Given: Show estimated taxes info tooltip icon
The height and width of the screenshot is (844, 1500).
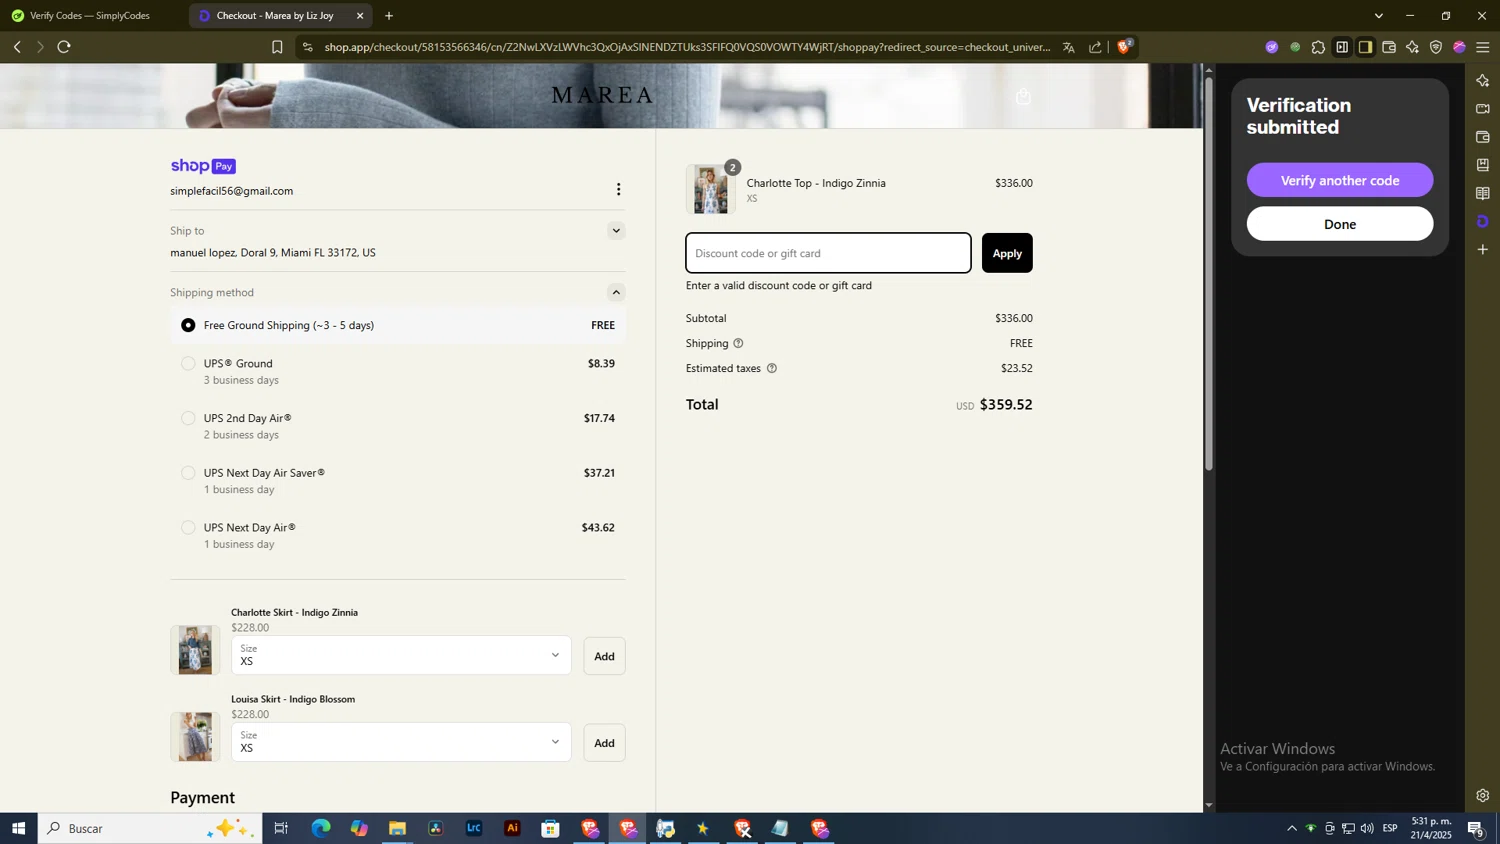Looking at the screenshot, I should click(x=771, y=368).
